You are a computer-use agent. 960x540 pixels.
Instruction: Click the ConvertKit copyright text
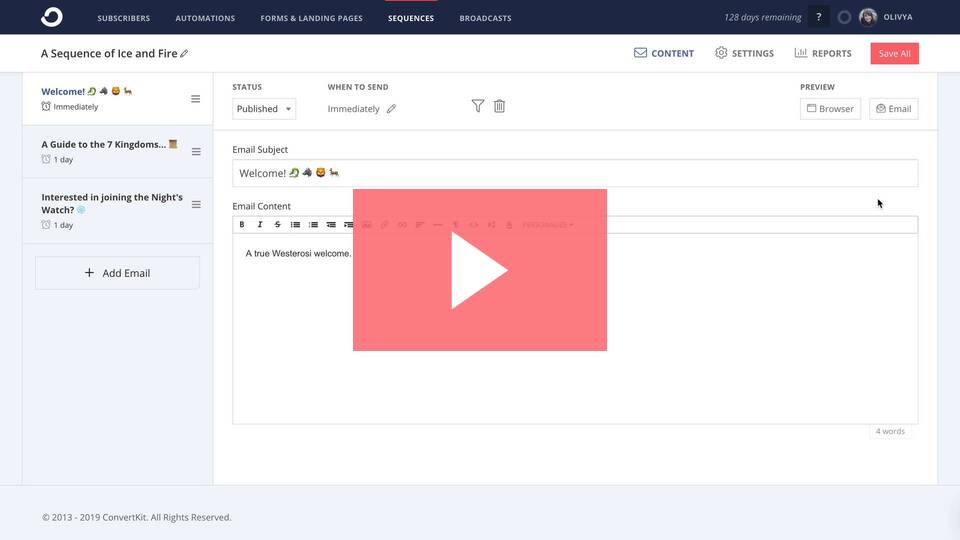tap(137, 517)
